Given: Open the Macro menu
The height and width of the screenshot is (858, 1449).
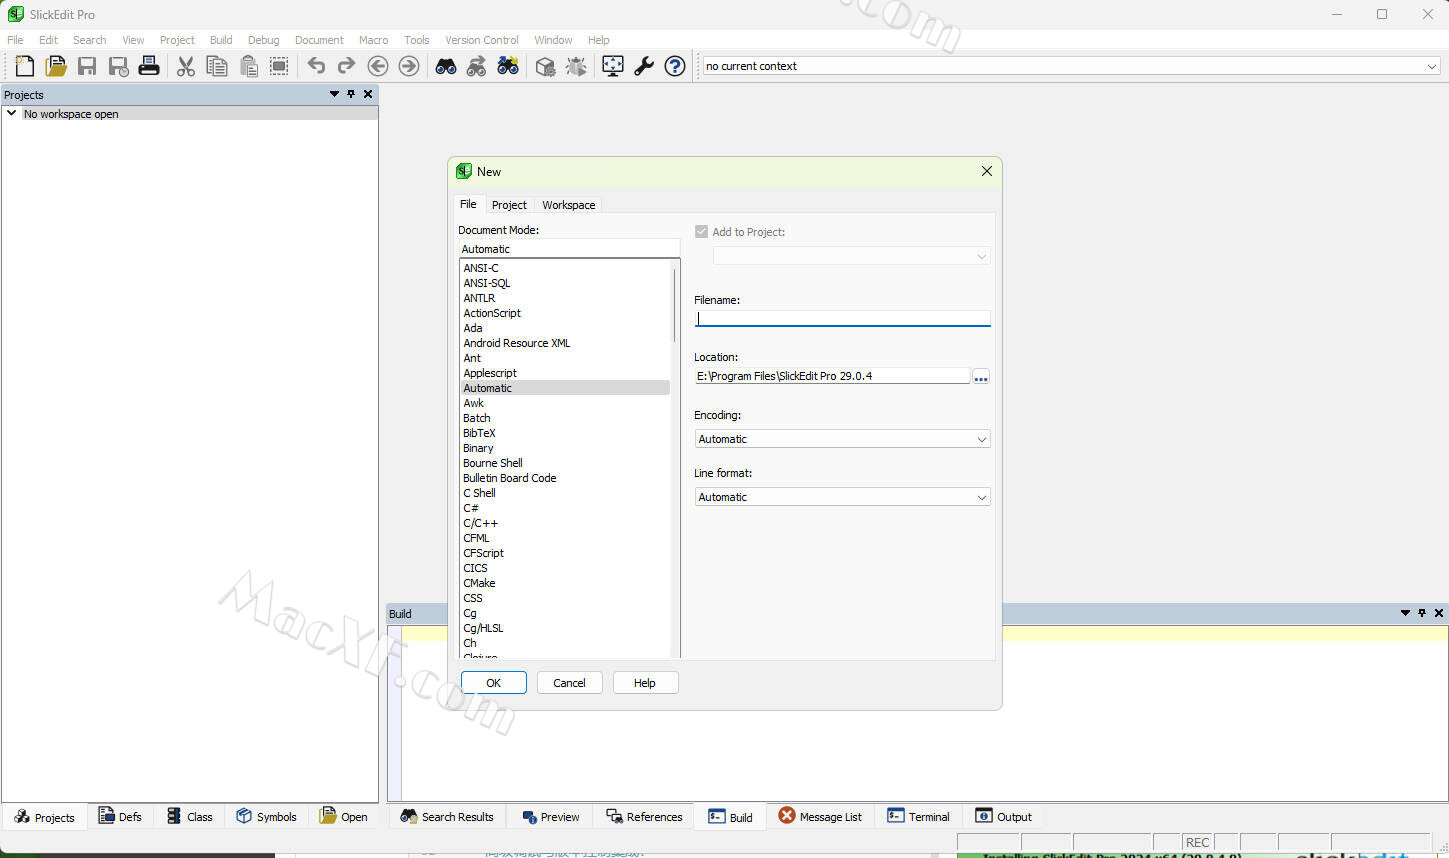Looking at the screenshot, I should coord(373,40).
